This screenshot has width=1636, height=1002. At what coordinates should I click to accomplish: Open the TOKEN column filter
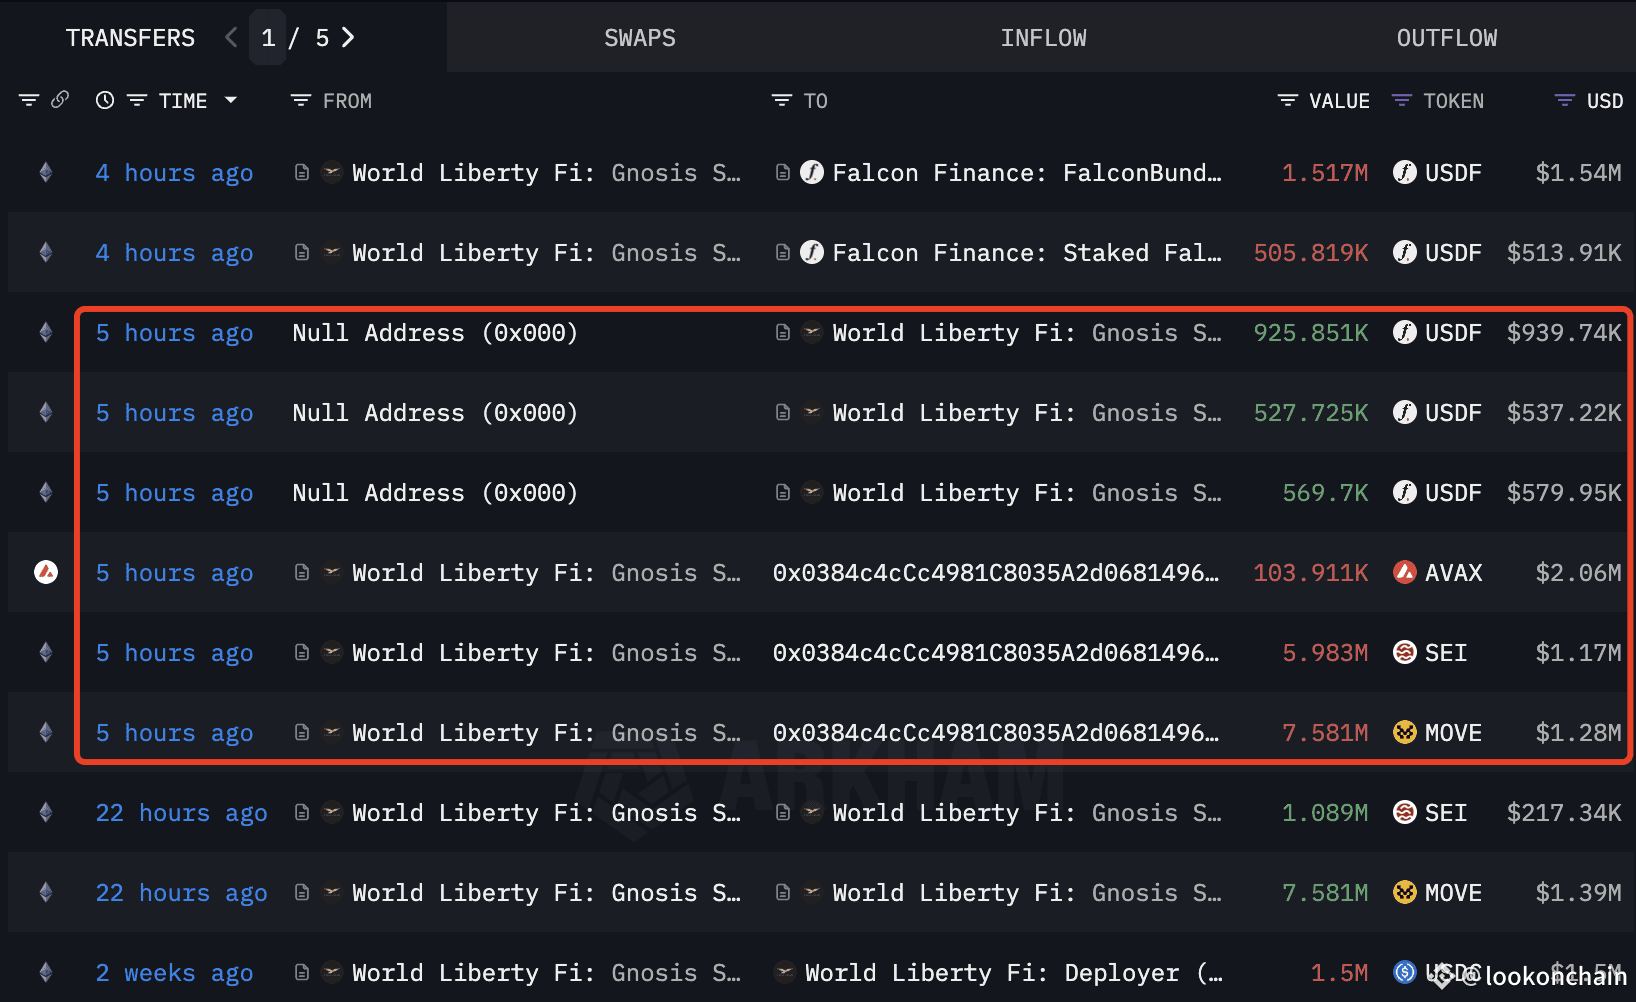(x=1402, y=100)
